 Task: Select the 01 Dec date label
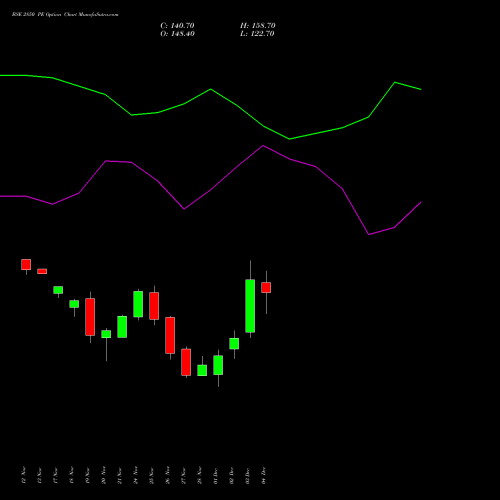tap(216, 475)
